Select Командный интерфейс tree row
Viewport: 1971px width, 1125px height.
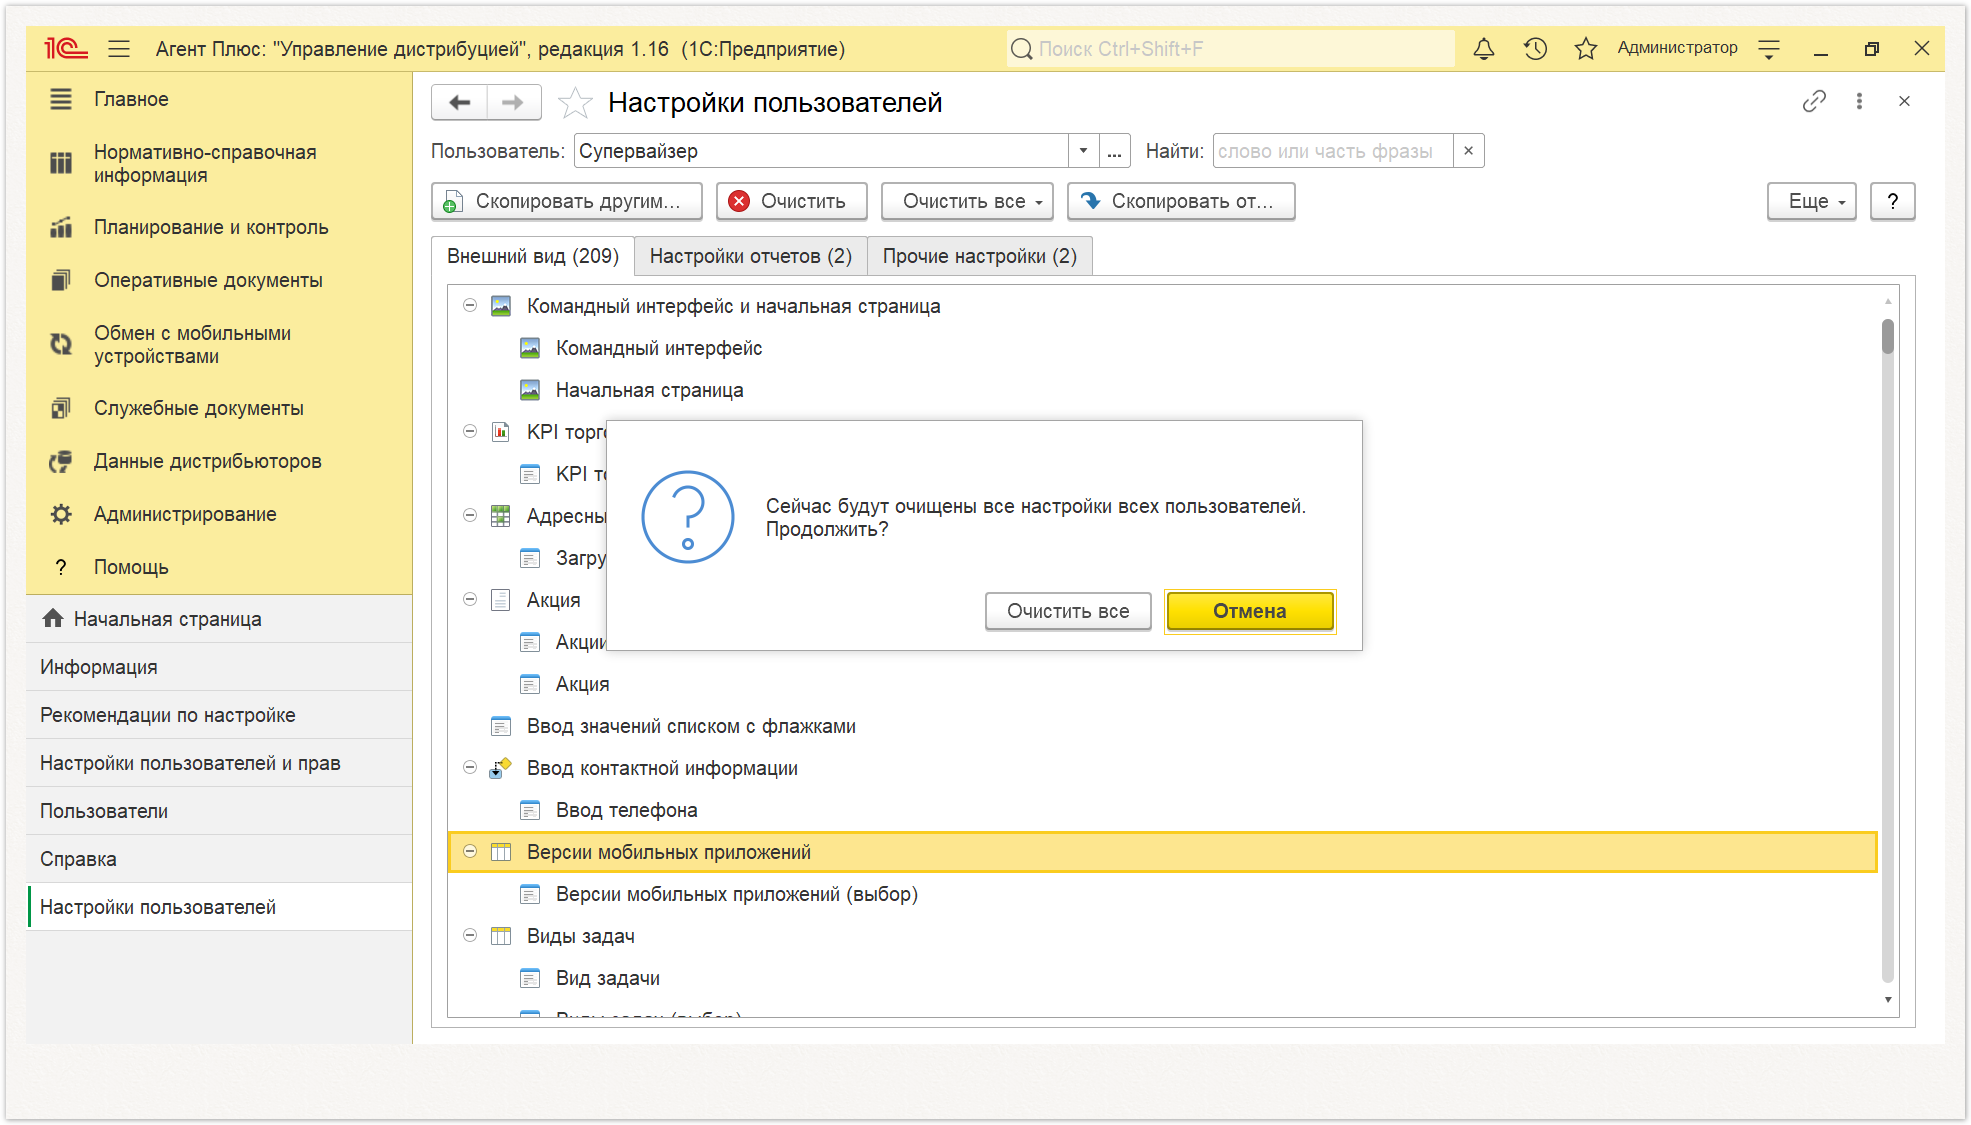point(1162,348)
